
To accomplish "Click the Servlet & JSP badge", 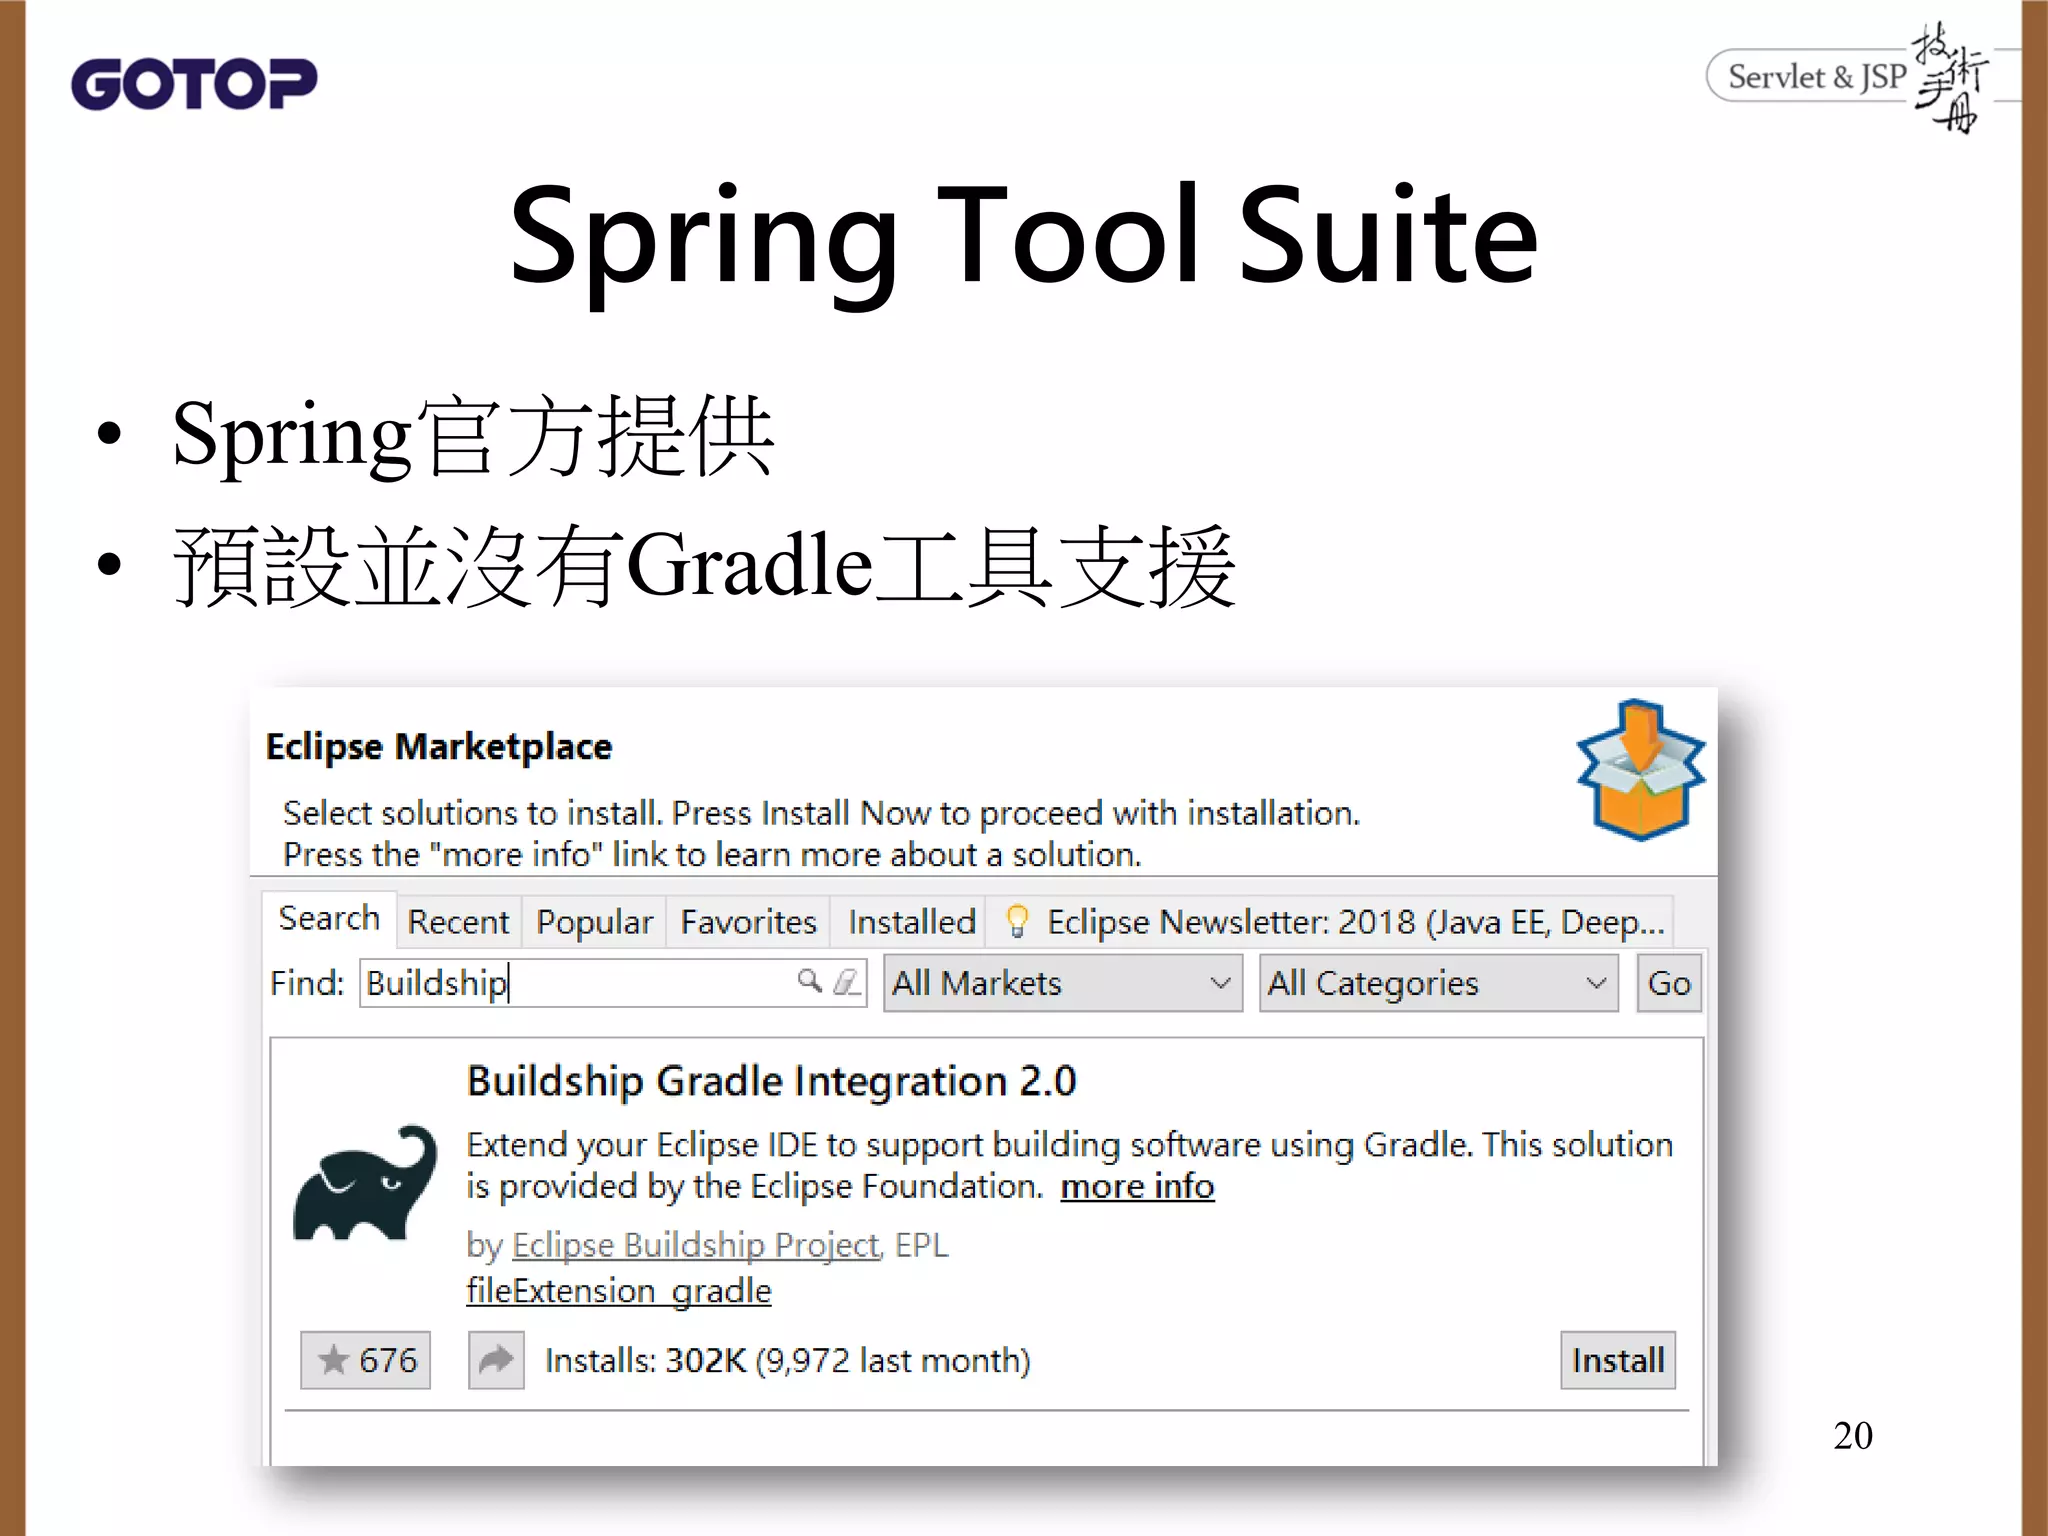I will [x=1846, y=77].
